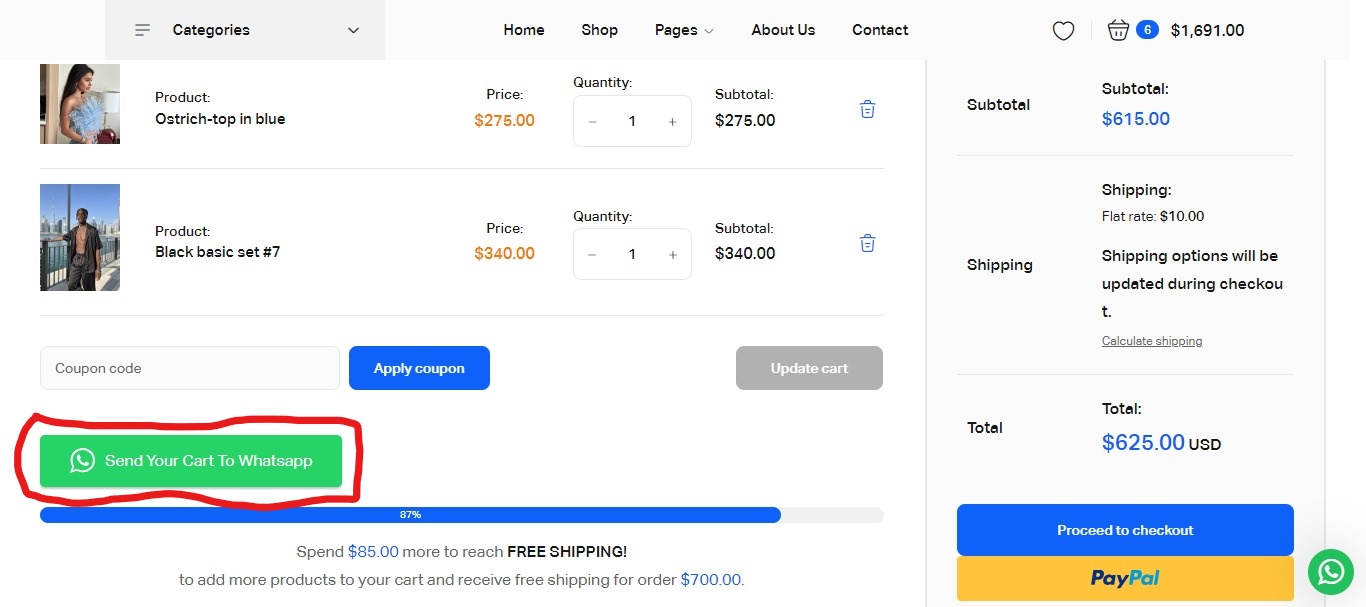Image resolution: width=1366 pixels, height=607 pixels.
Task: Open the floating WhatsApp chat bubble
Action: (x=1331, y=571)
